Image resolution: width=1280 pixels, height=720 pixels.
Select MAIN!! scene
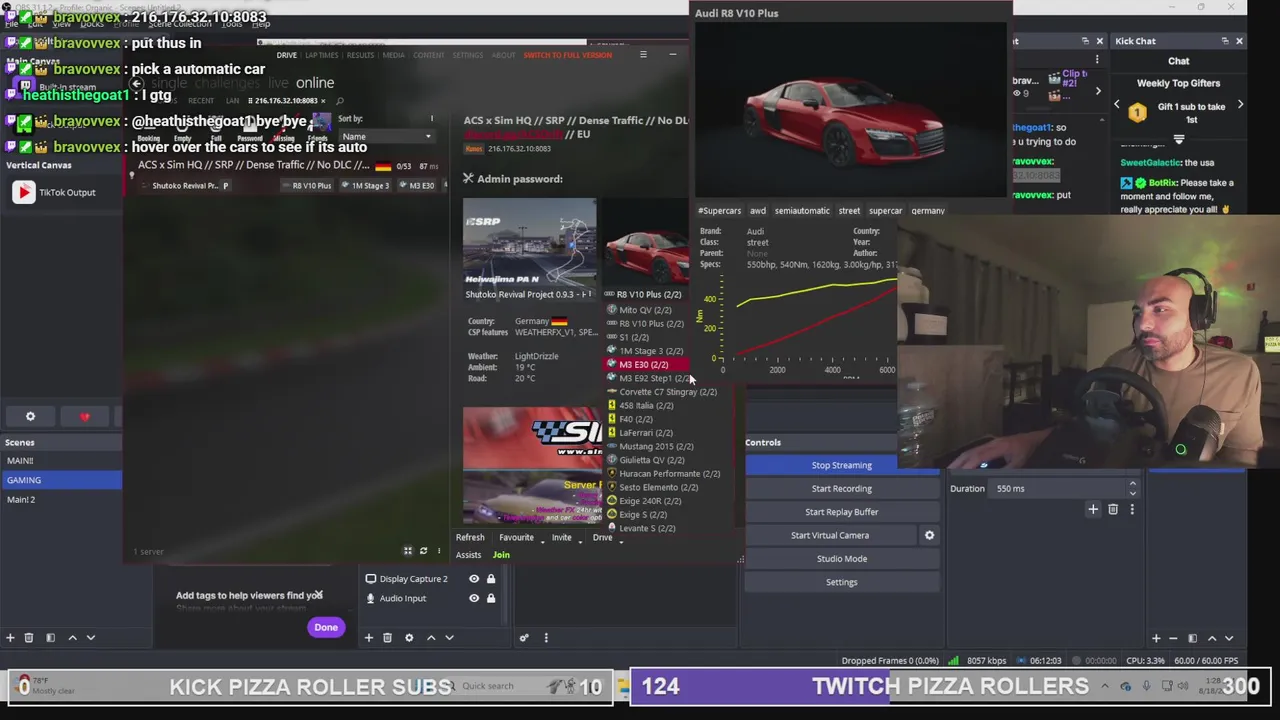point(60,461)
